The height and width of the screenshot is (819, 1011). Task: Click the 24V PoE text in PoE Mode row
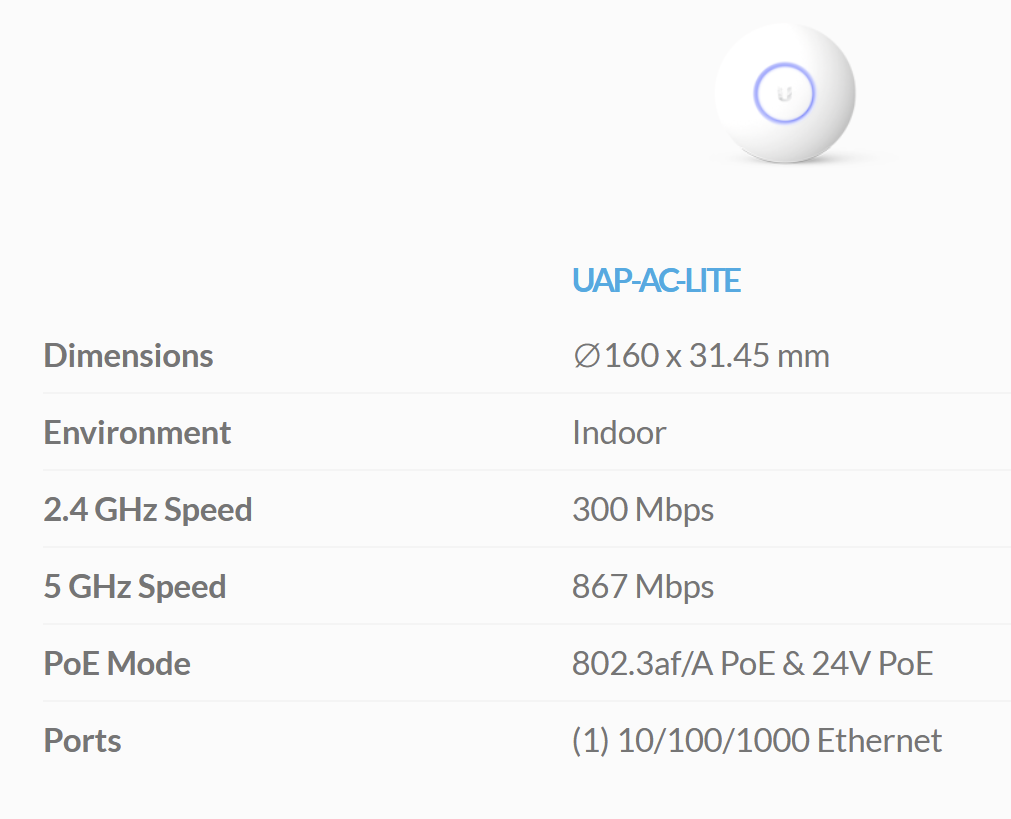click(x=872, y=663)
